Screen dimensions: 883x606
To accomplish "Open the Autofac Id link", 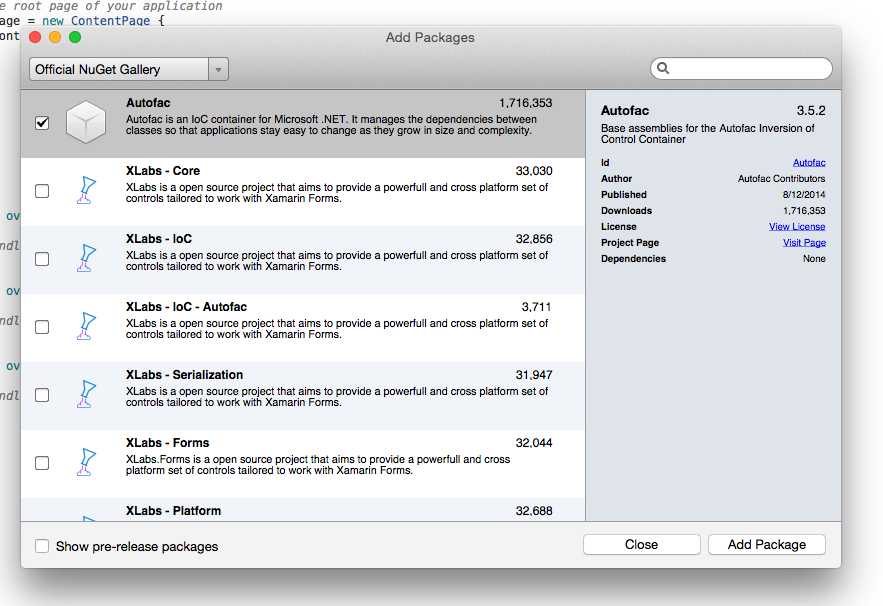I will pyautogui.click(x=809, y=162).
